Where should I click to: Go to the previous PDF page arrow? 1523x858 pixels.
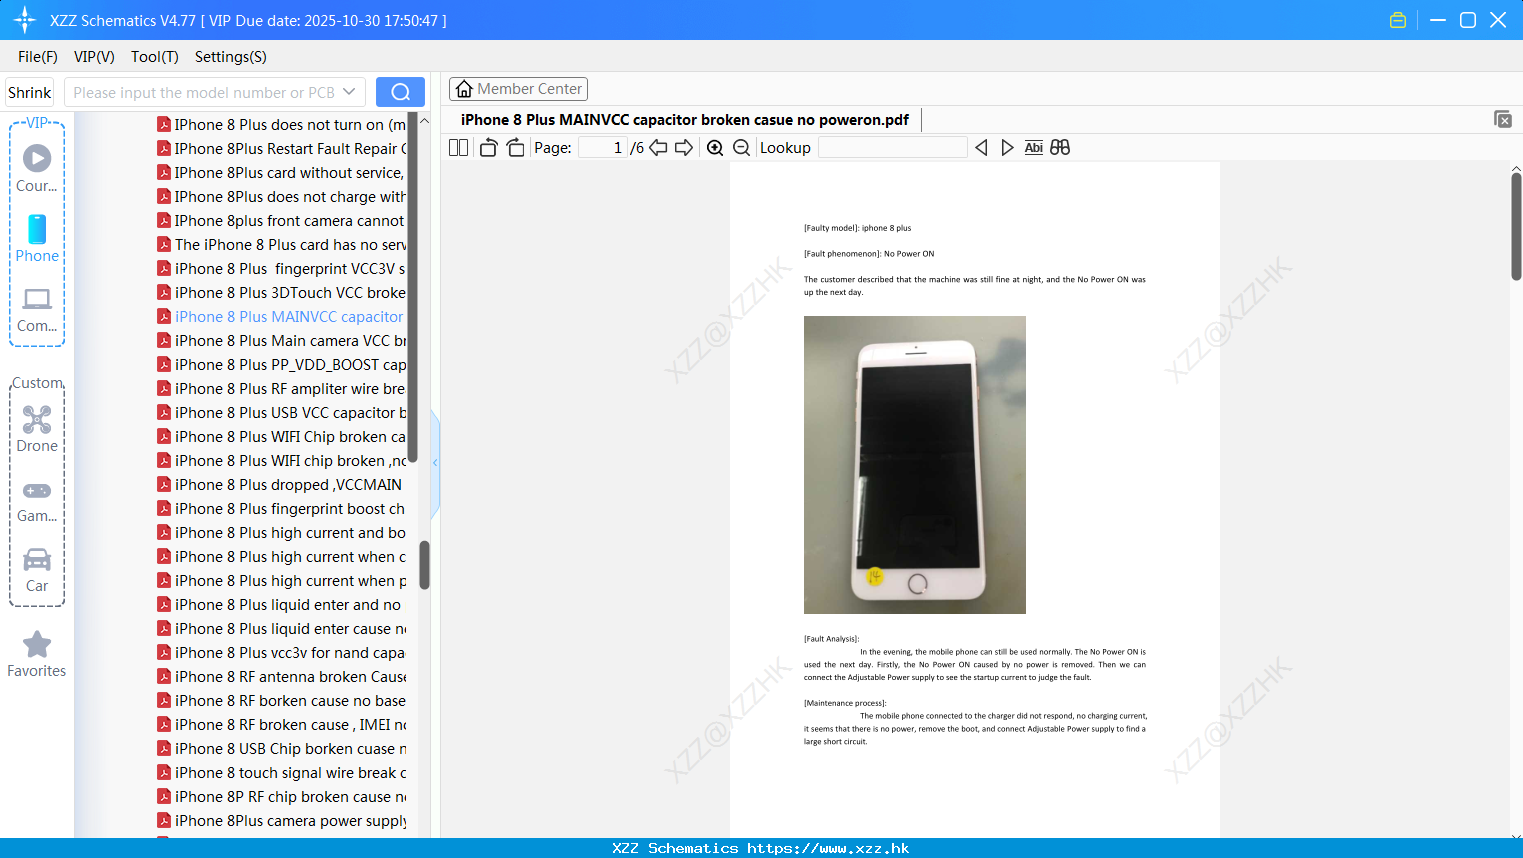coord(658,148)
